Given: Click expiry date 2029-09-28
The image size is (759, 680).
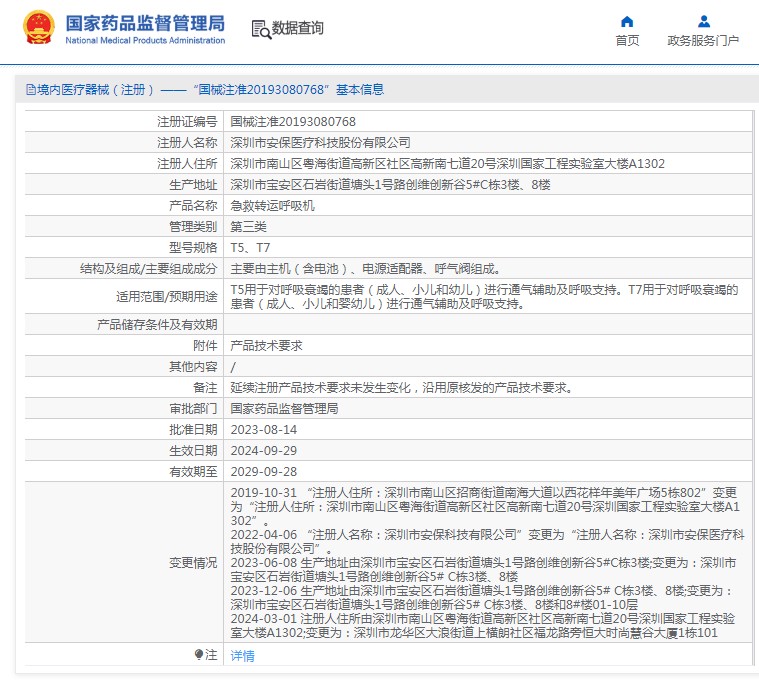Looking at the screenshot, I should (x=264, y=471).
